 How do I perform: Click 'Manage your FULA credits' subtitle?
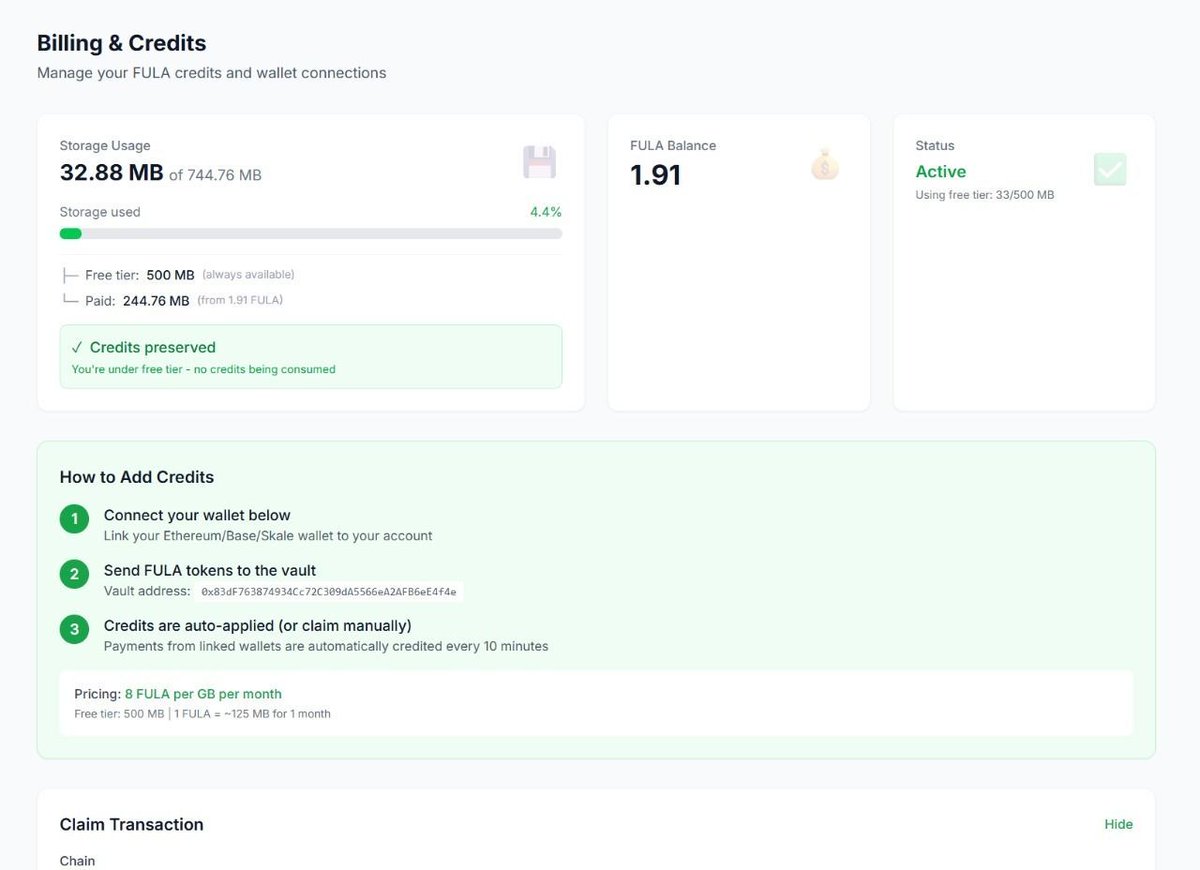coord(212,73)
